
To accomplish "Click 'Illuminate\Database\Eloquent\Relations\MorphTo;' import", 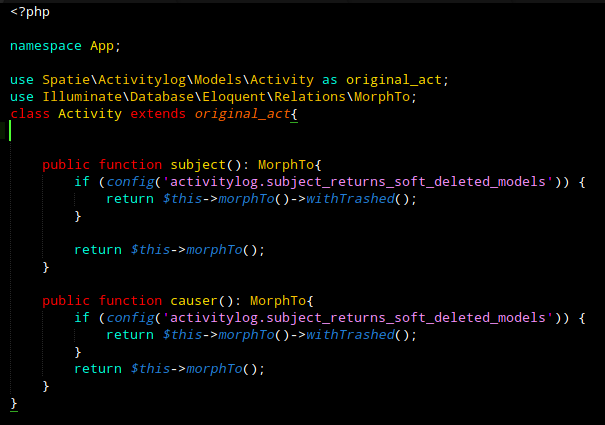I will point(230,97).
